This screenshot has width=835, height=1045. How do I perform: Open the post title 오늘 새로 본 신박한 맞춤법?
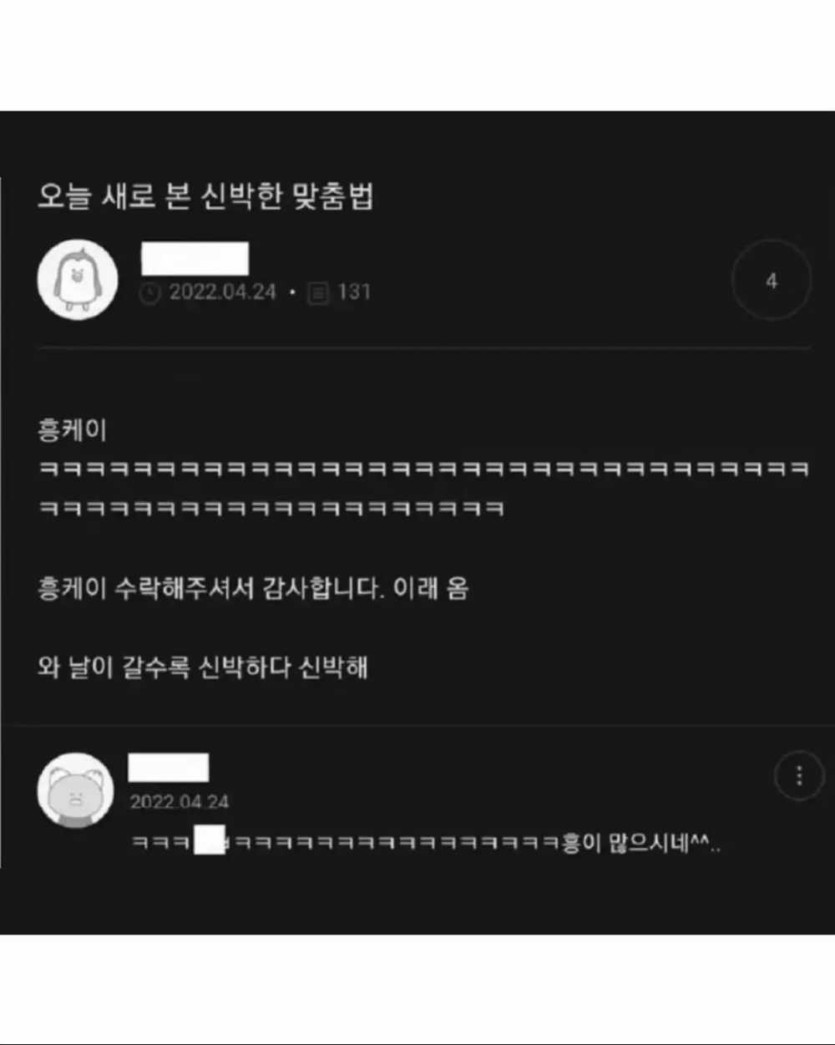pyautogui.click(x=205, y=195)
